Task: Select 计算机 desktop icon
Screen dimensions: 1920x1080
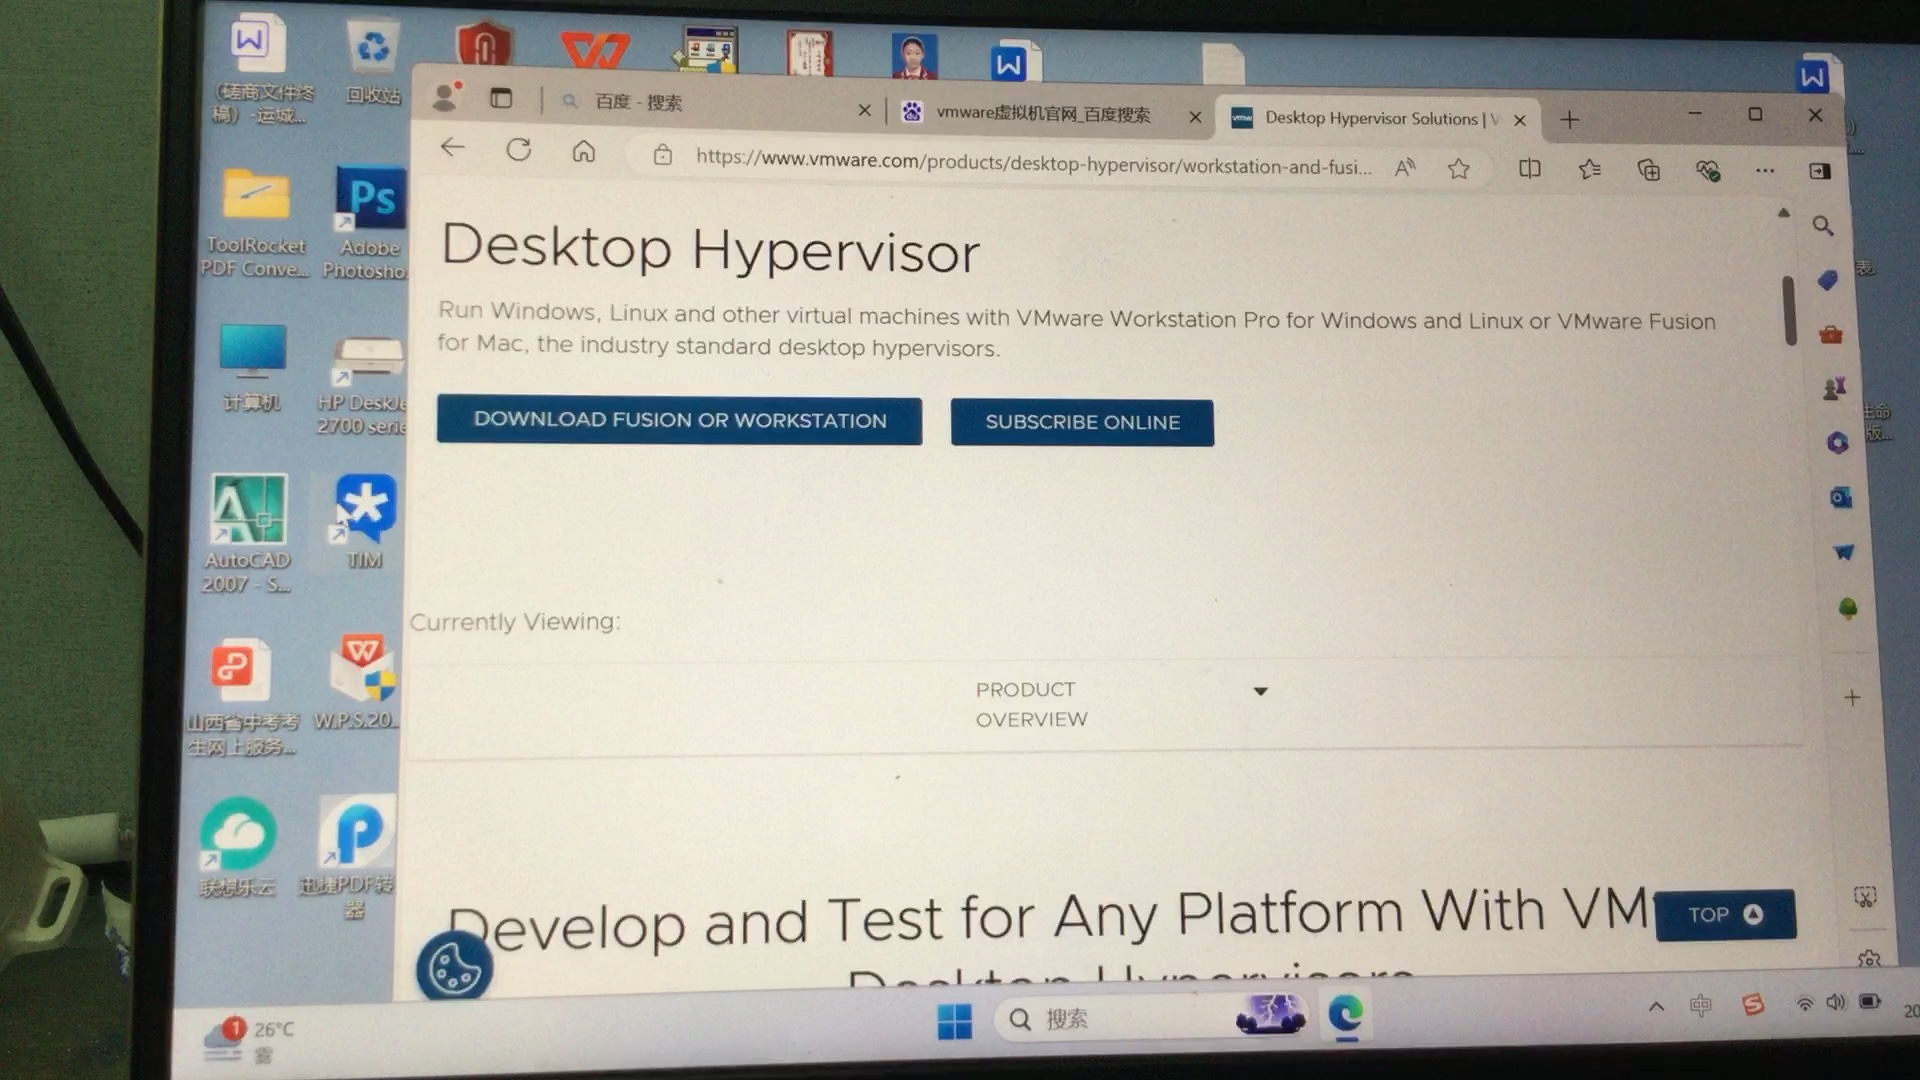Action: 252,367
